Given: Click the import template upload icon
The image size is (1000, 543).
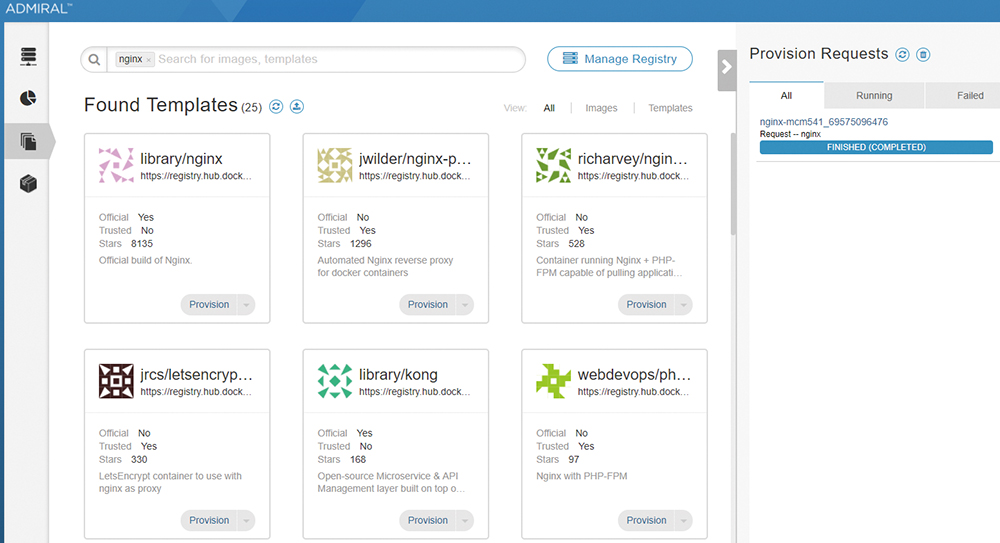Looking at the screenshot, I should coord(297,107).
